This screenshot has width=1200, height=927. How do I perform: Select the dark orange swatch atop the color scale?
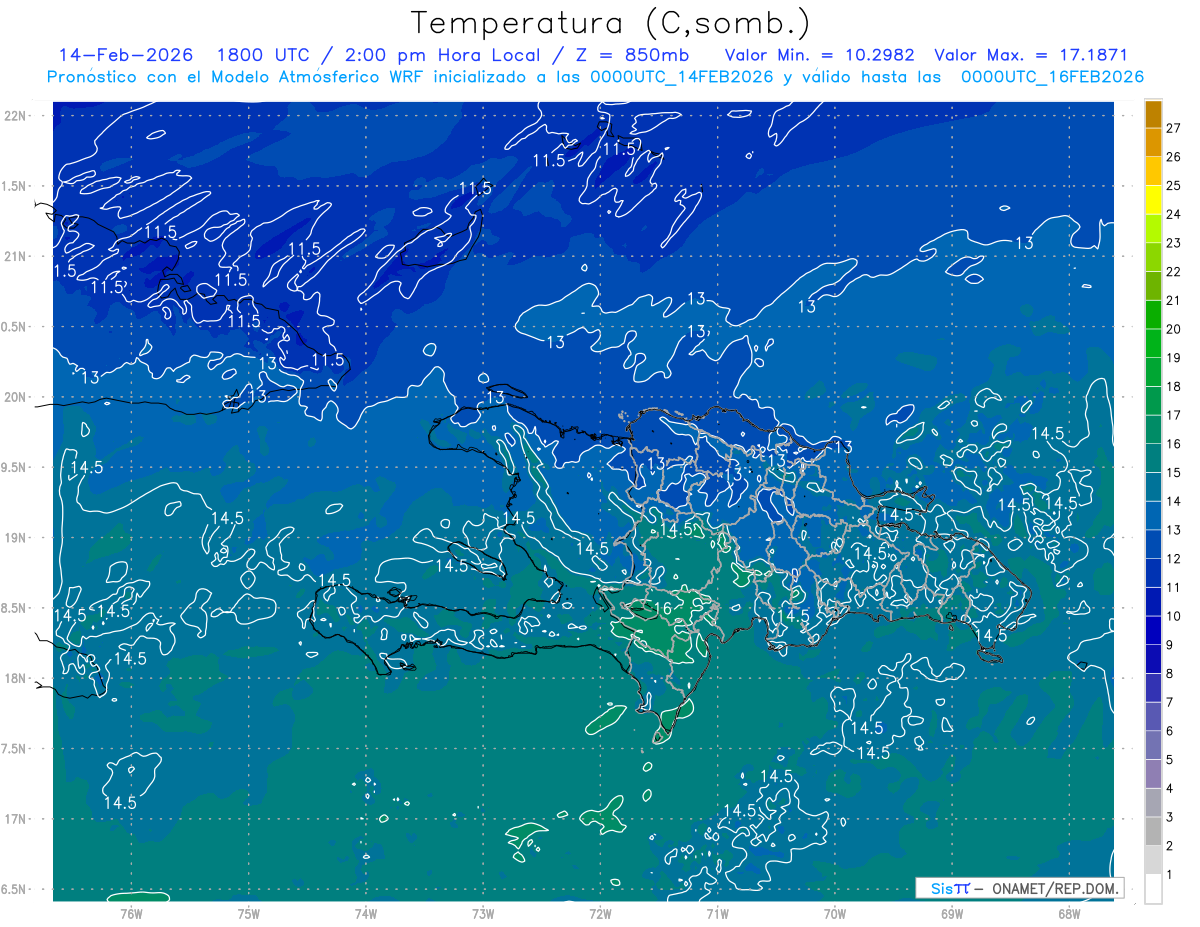[x=1153, y=114]
